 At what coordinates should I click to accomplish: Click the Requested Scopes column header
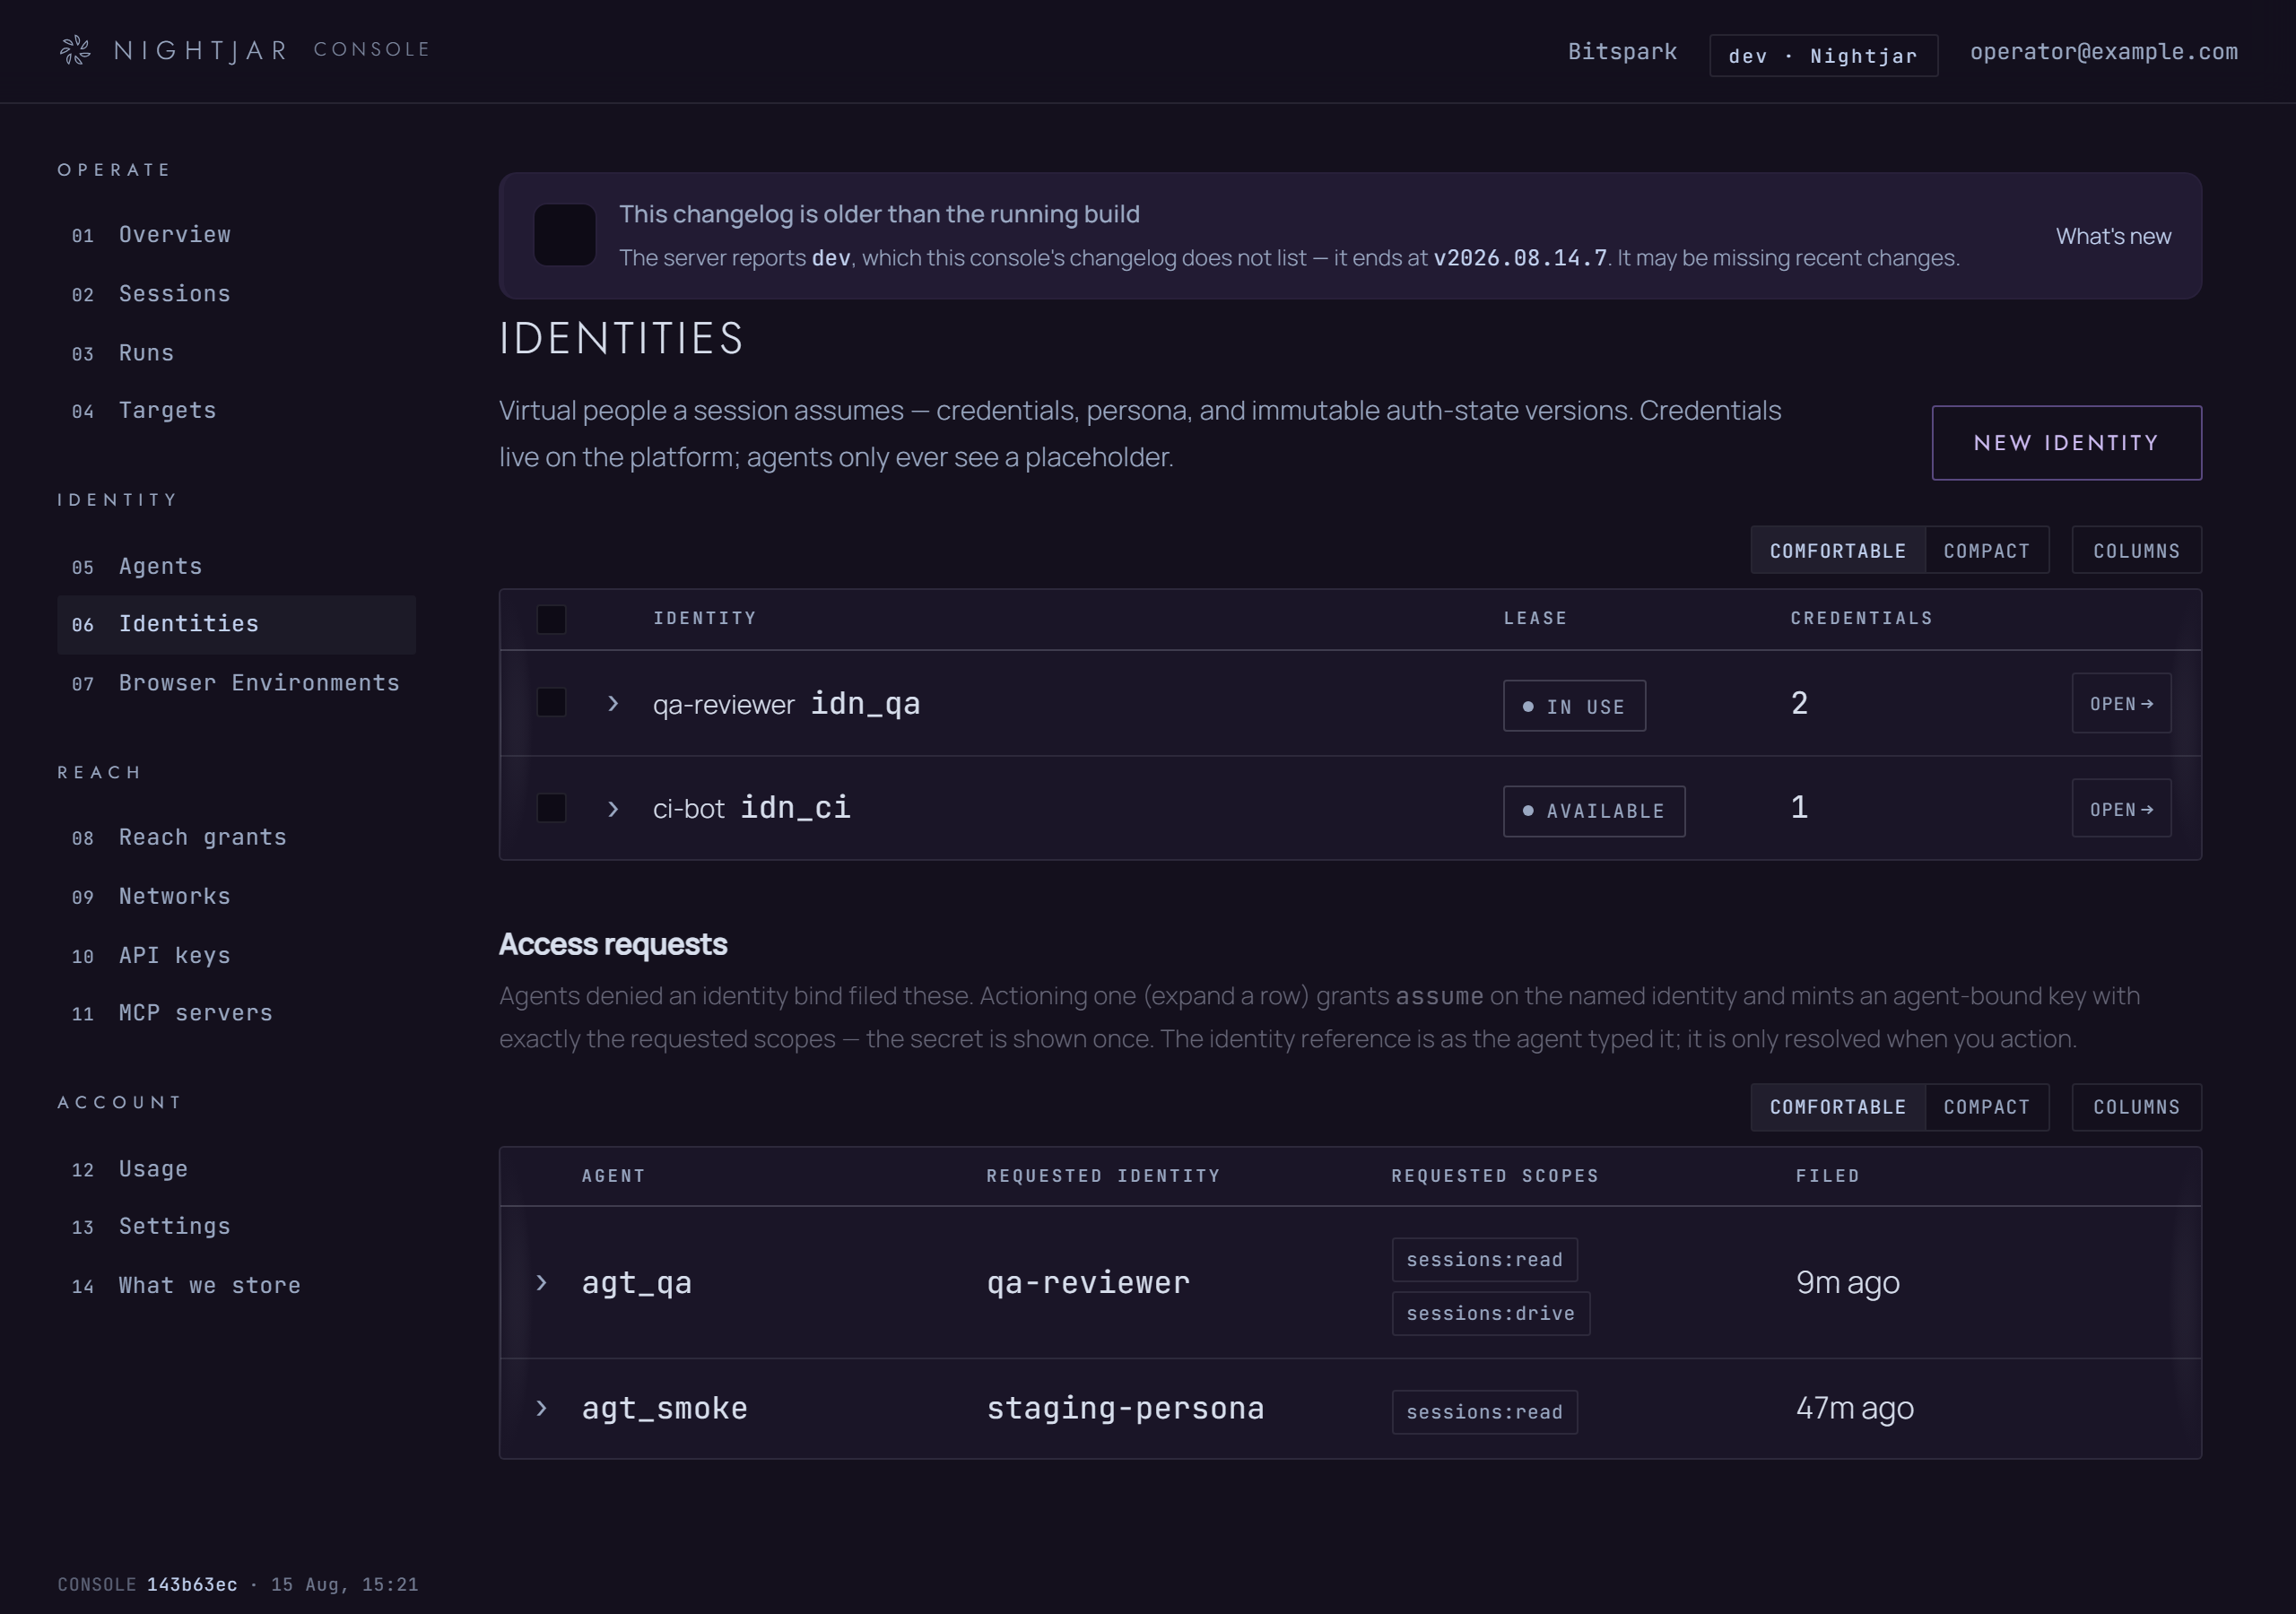1495,1176
